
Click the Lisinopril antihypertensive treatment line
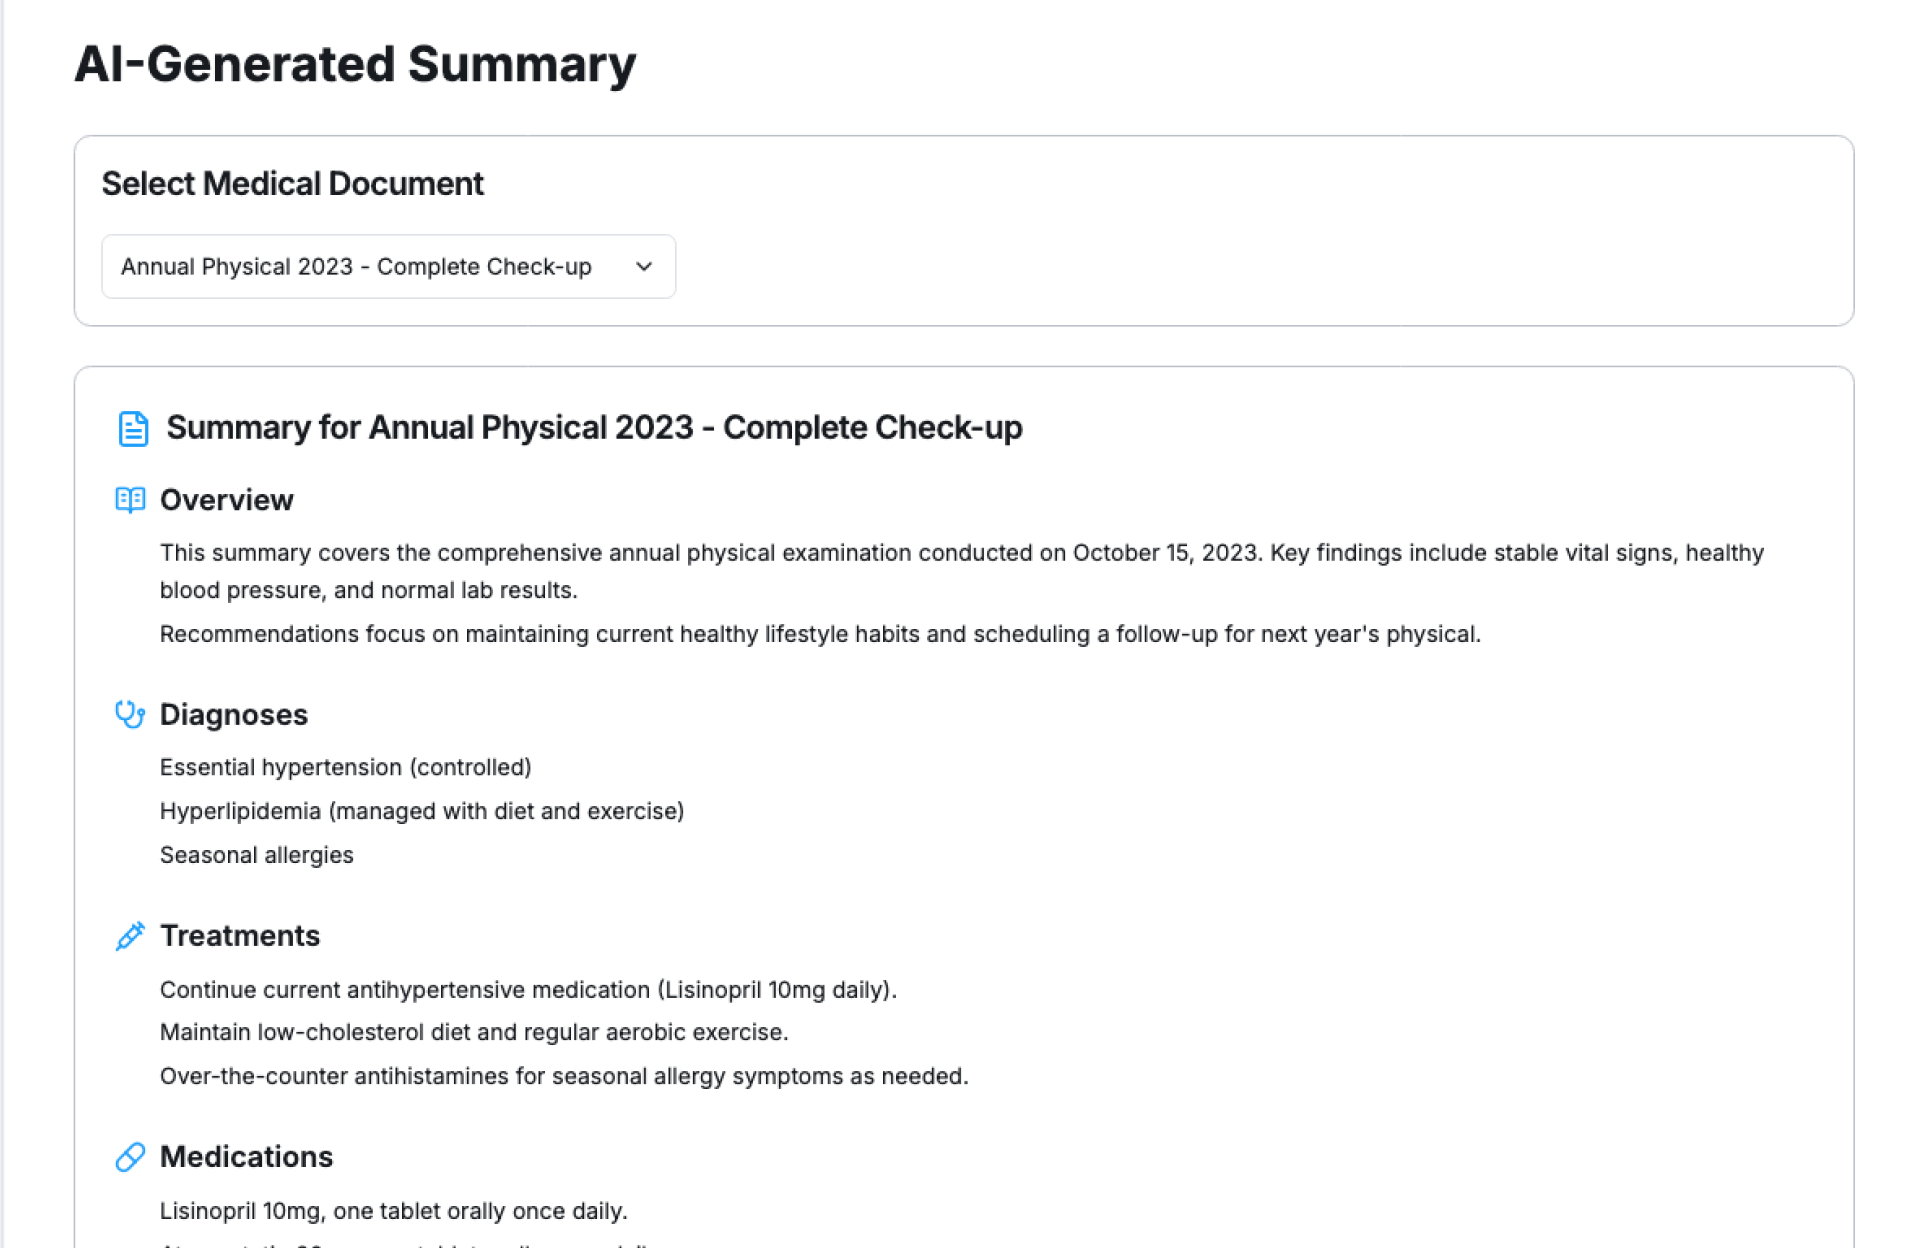(527, 990)
